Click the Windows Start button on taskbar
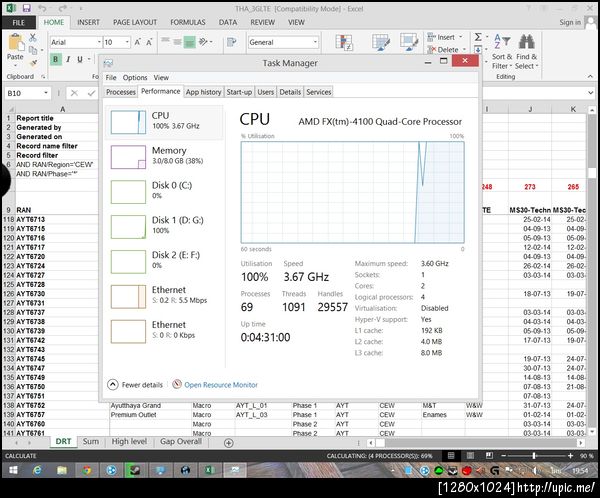Viewport: 600px width, 498px height. tap(13, 470)
